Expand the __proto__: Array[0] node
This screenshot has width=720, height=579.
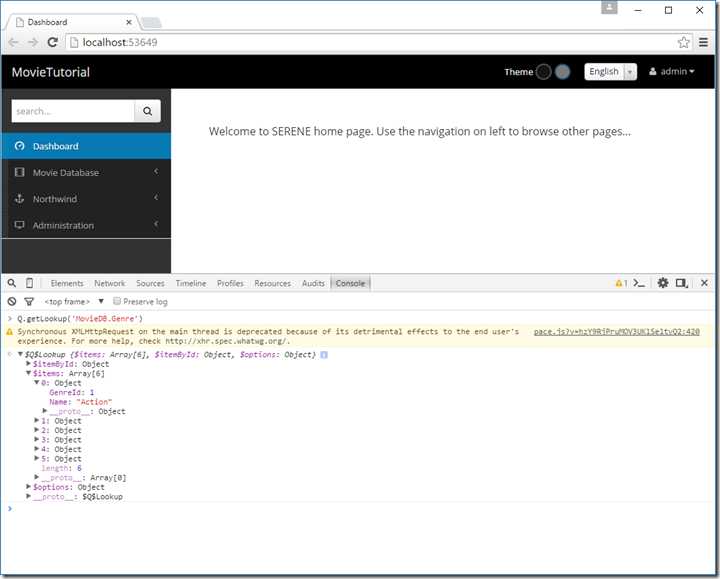[x=37, y=477]
